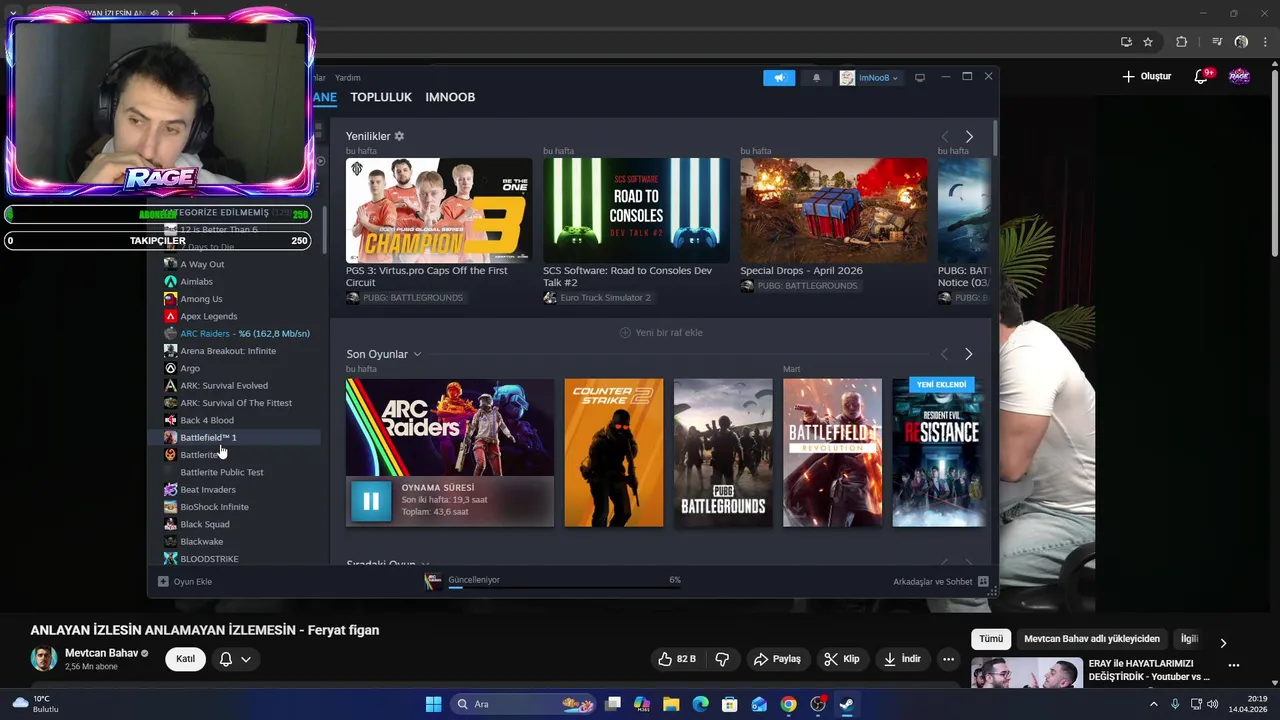Open Arkadaşlar ve Sohbet panel
1280x720 pixels.
pos(941,581)
